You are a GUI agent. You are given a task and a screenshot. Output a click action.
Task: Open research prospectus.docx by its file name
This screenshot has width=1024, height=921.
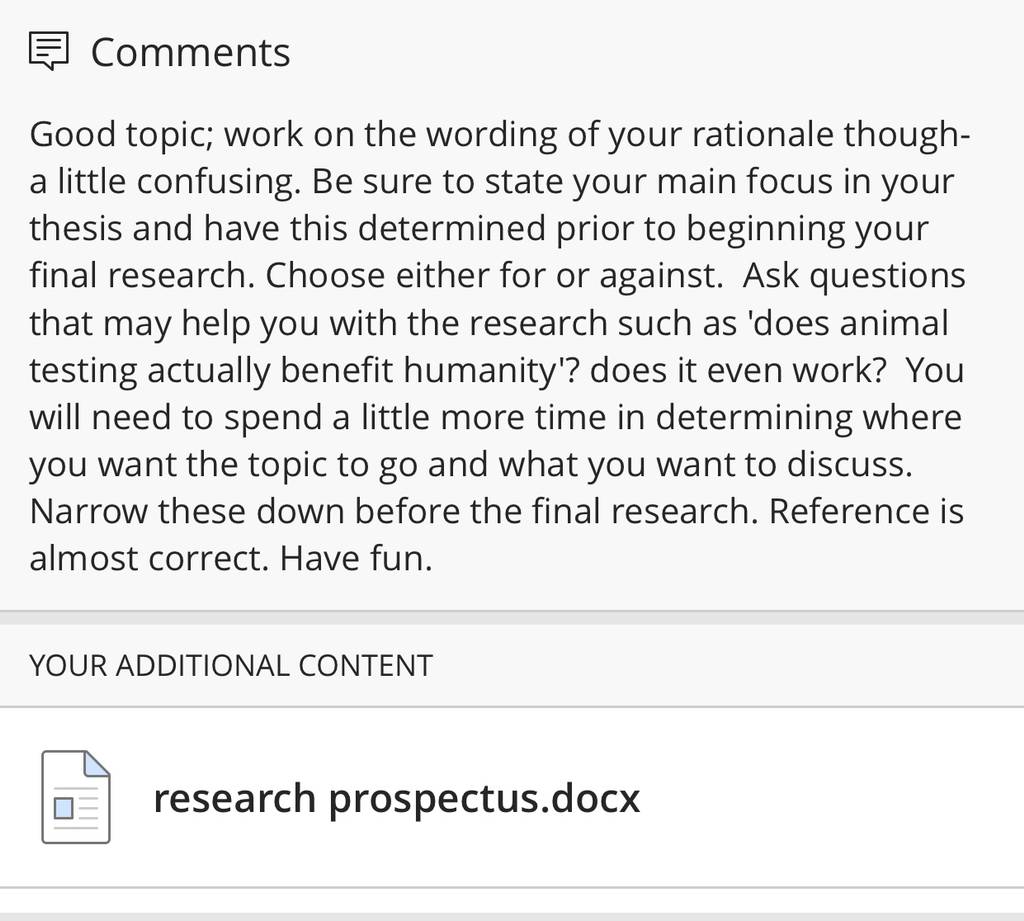396,798
